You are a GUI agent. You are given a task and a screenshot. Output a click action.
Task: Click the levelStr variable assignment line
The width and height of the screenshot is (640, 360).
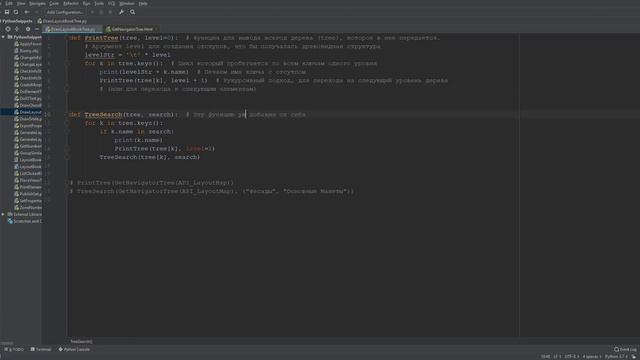(127, 55)
